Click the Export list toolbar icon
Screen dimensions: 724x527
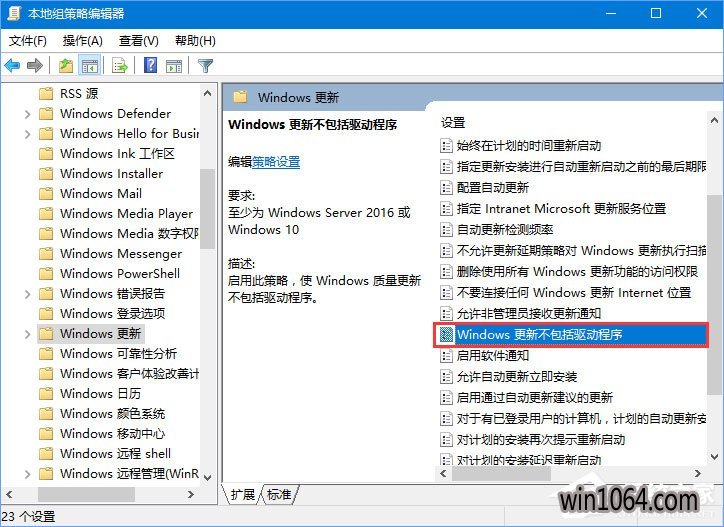pos(120,66)
